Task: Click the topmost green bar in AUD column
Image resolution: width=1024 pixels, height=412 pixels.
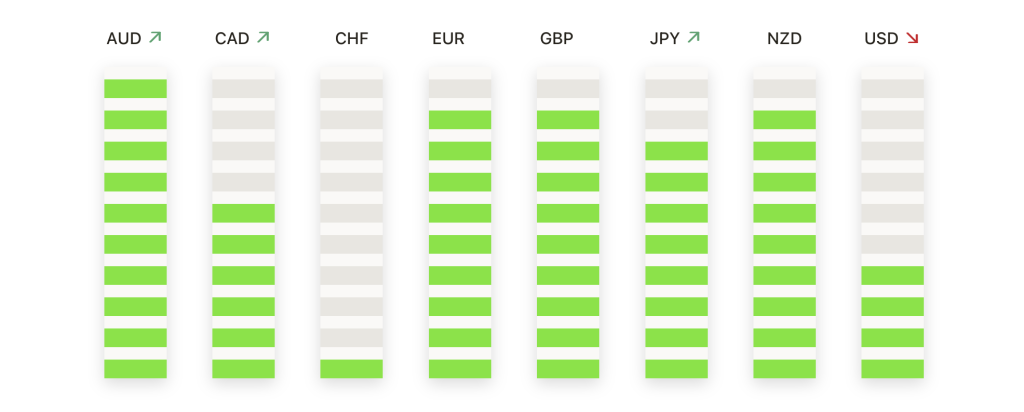Action: pyautogui.click(x=135, y=89)
